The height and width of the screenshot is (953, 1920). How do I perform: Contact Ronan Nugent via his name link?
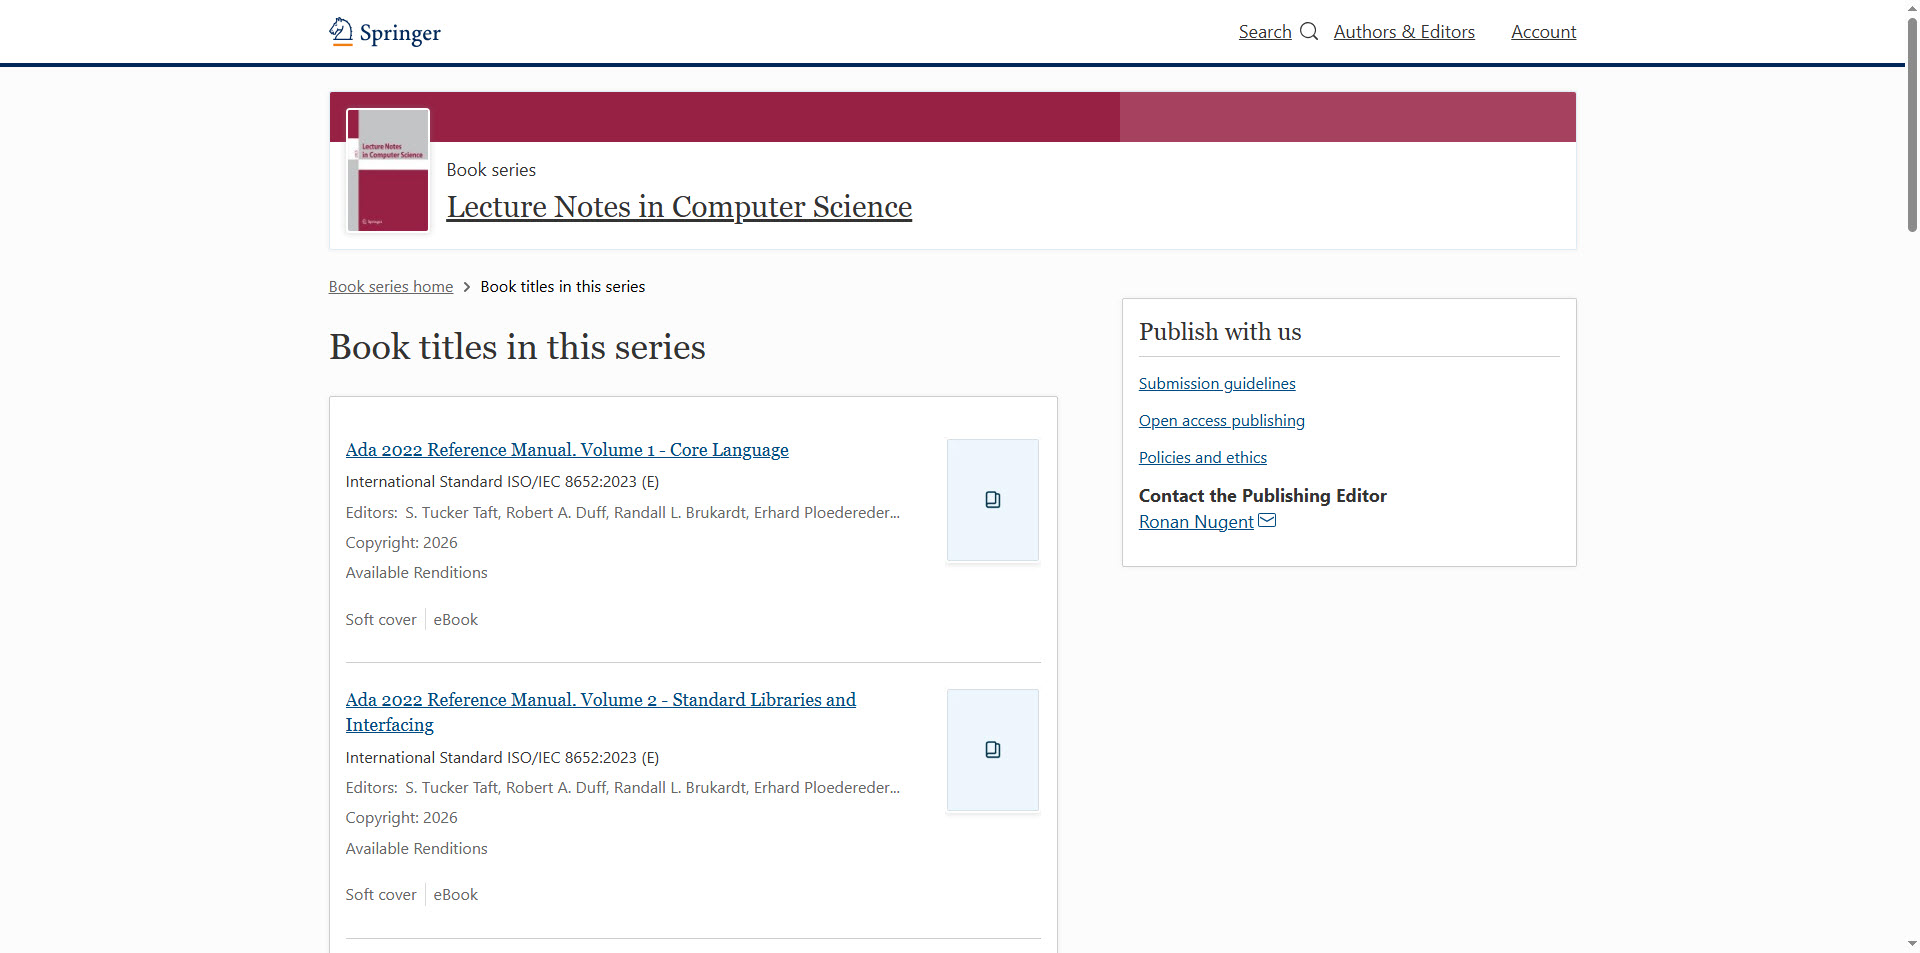pyautogui.click(x=1196, y=522)
